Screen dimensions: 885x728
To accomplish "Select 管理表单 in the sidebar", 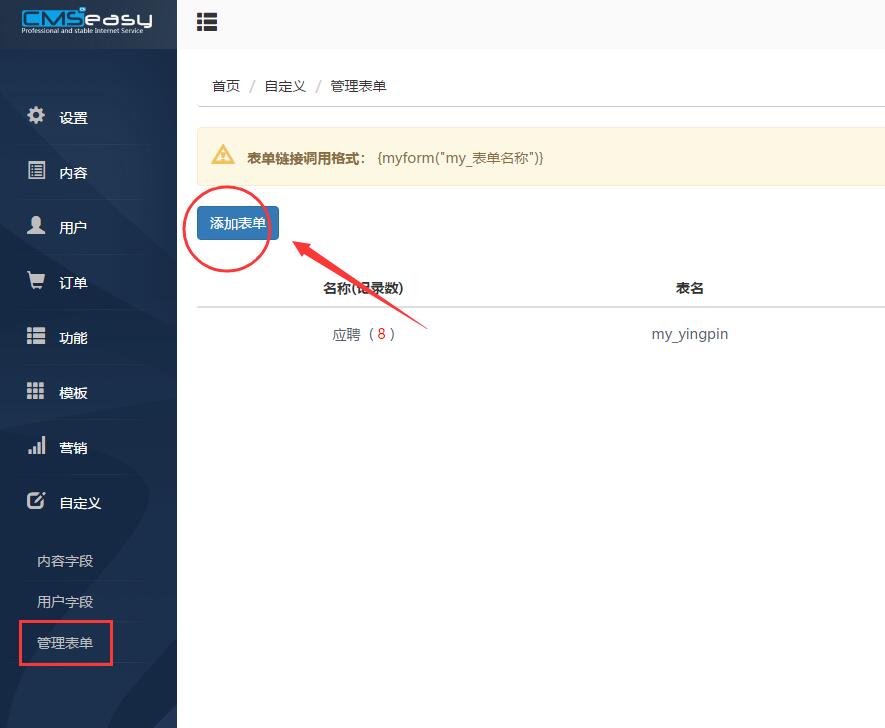I will 65,643.
